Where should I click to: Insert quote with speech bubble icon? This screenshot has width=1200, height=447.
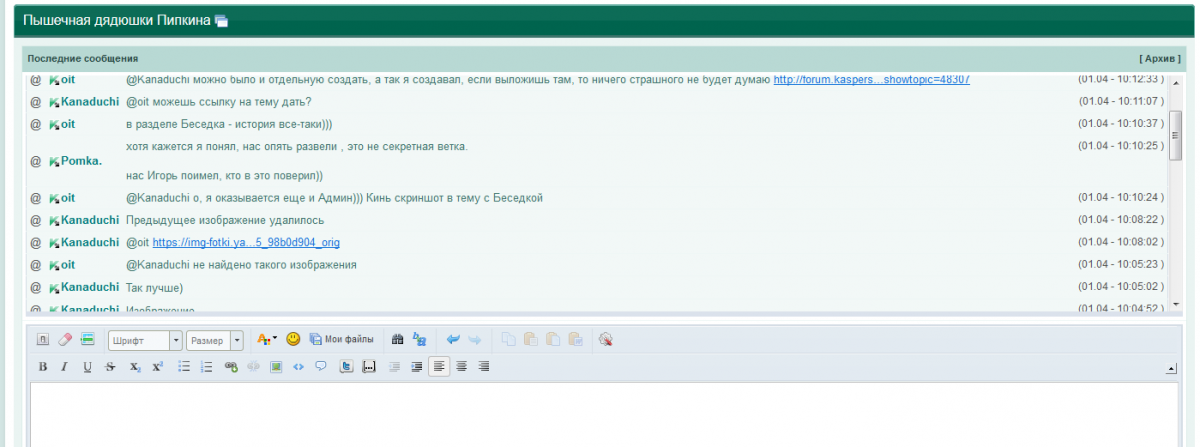[x=321, y=367]
